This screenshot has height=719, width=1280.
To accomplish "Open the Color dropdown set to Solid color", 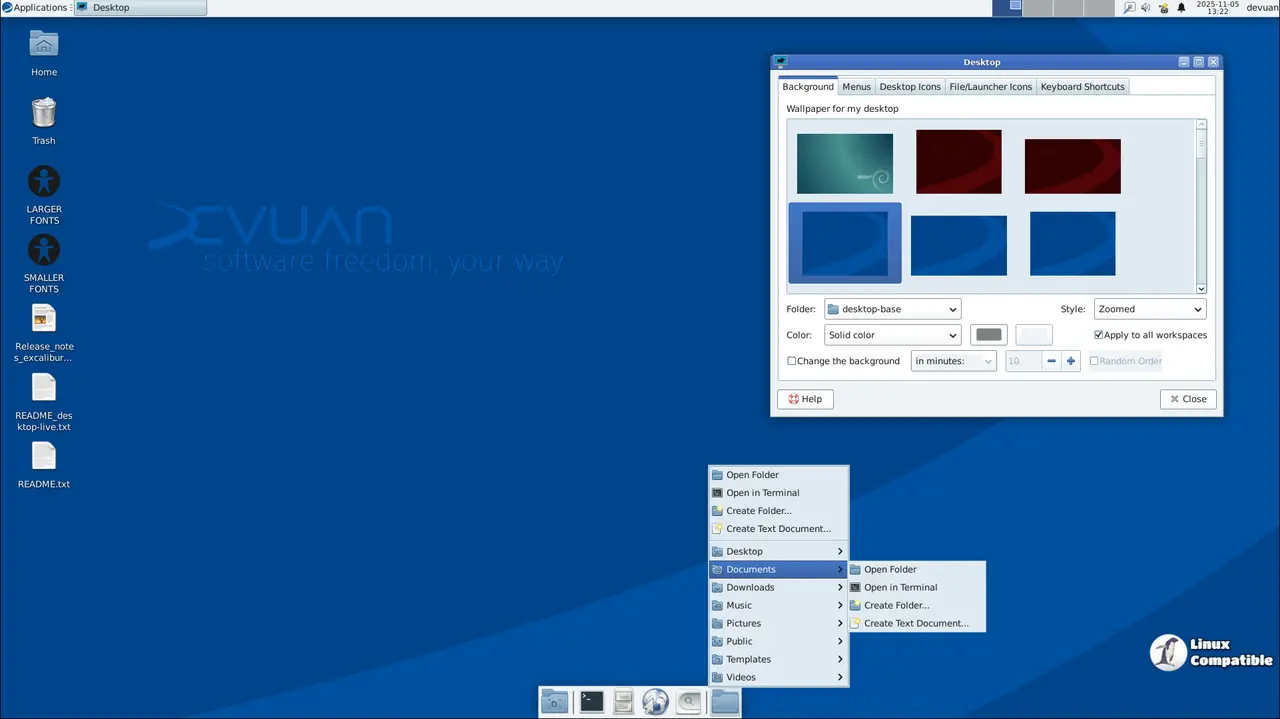I will point(892,335).
